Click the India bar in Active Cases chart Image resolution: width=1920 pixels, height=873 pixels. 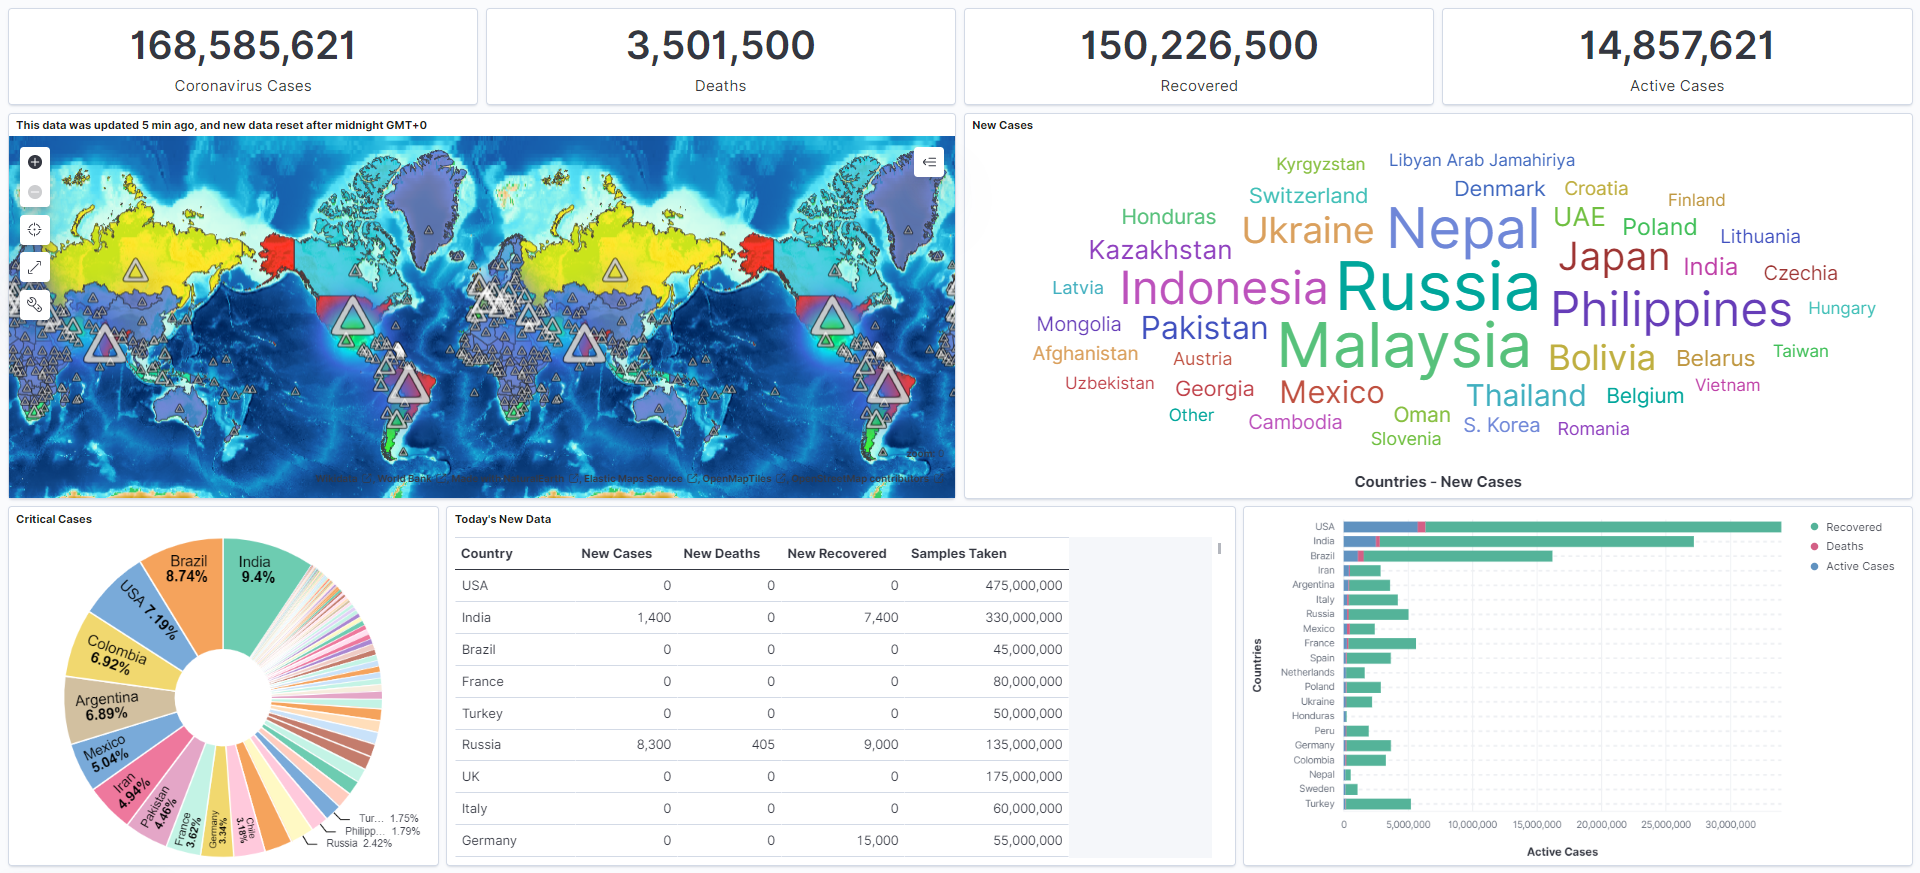(x=1518, y=542)
